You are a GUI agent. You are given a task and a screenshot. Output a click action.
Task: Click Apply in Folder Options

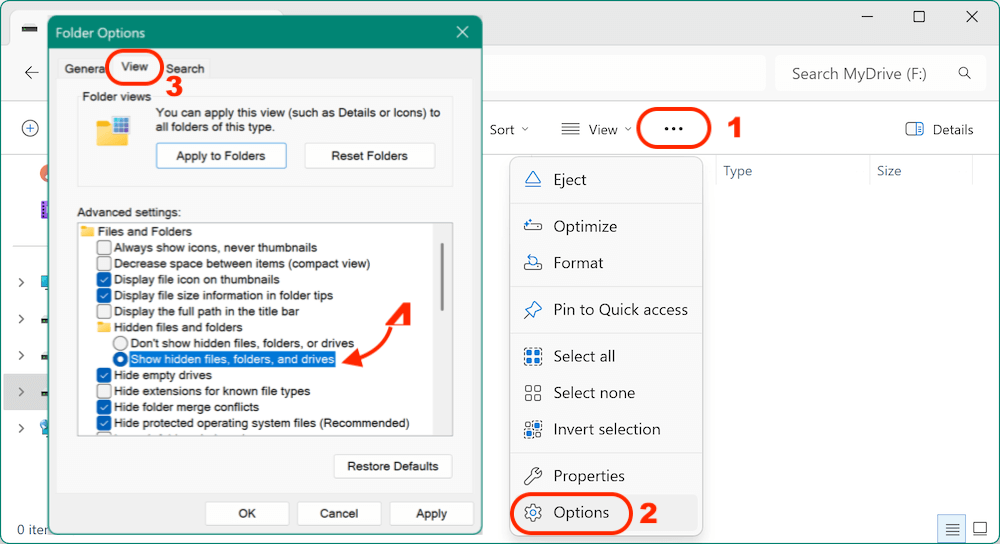[x=431, y=513]
